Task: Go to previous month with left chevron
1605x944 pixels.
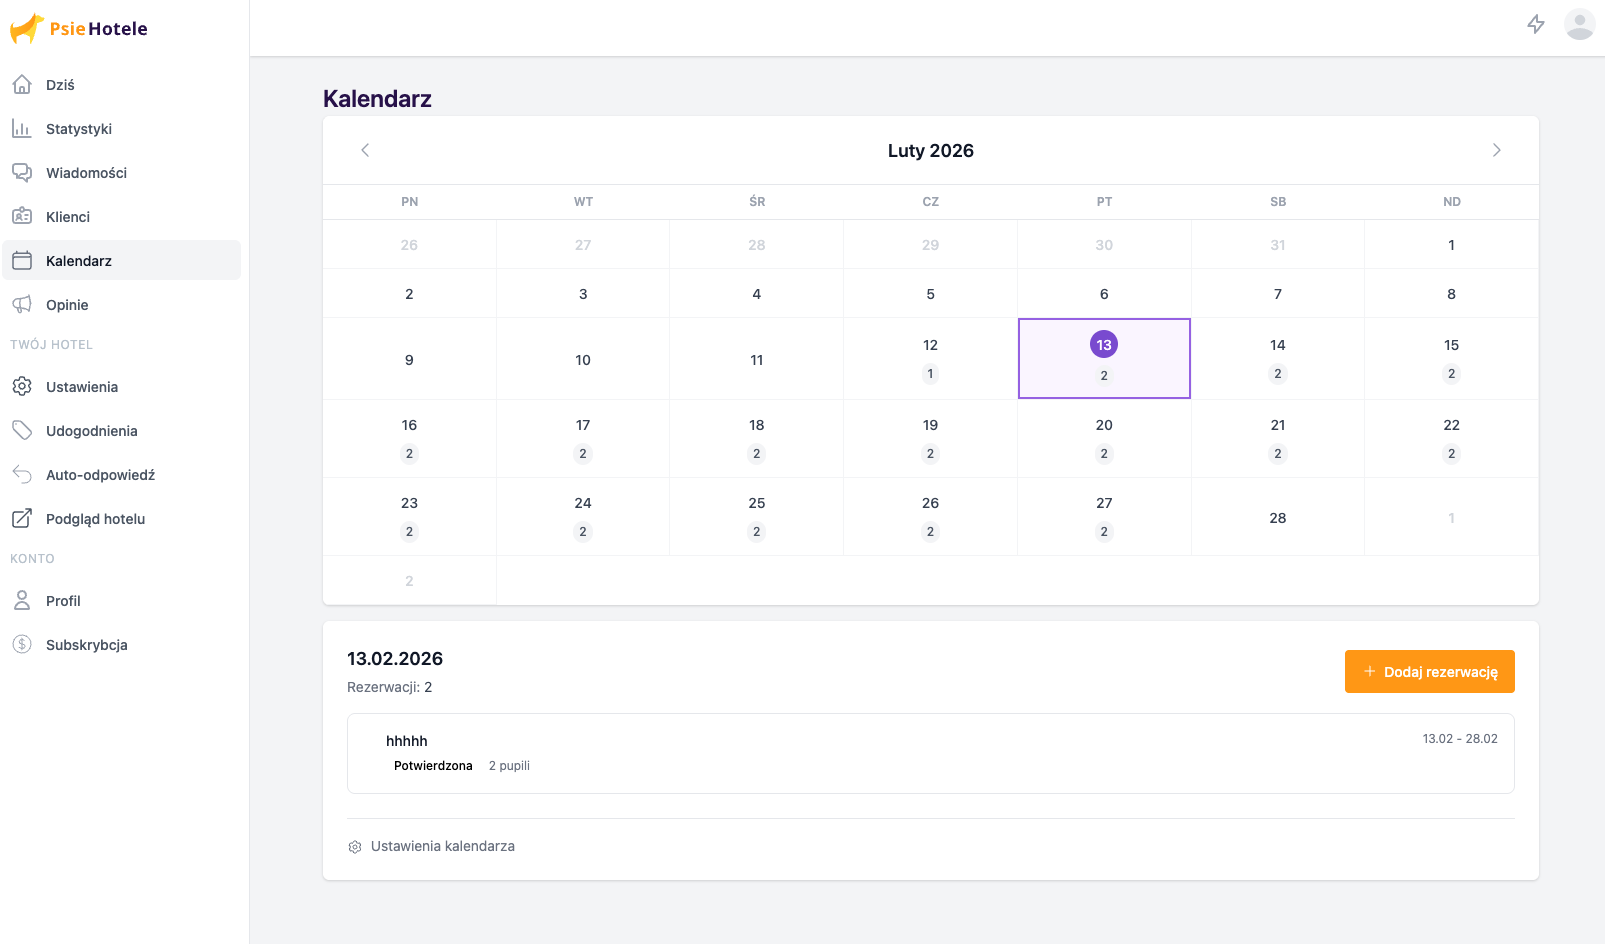Action: (365, 150)
